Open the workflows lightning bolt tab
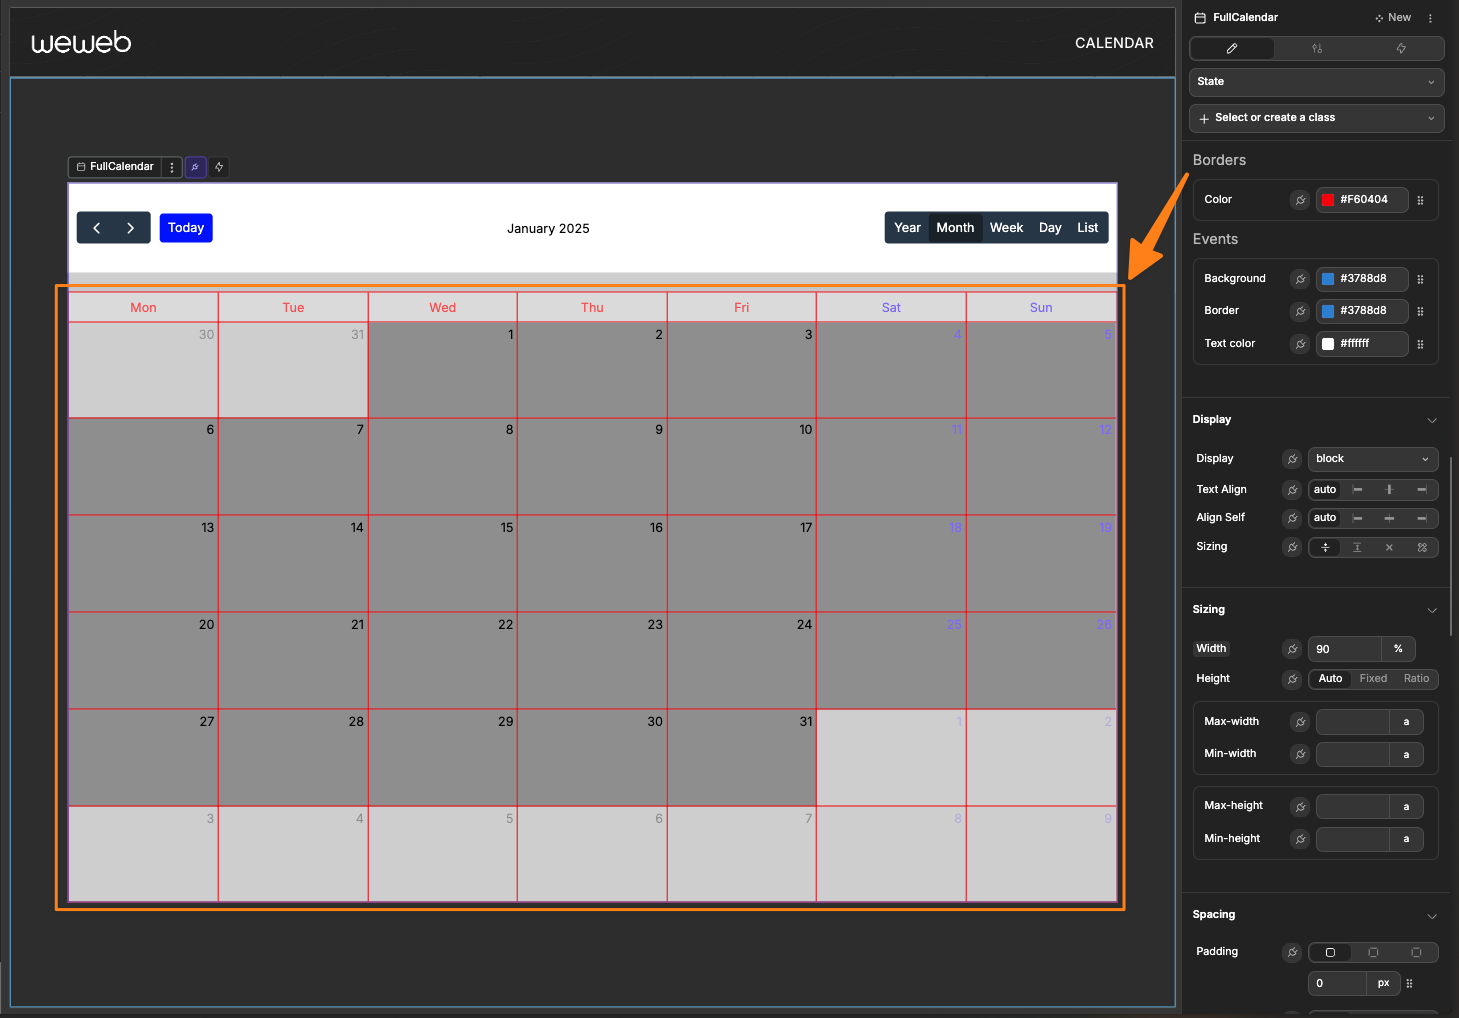The height and width of the screenshot is (1018, 1459). pyautogui.click(x=1400, y=48)
